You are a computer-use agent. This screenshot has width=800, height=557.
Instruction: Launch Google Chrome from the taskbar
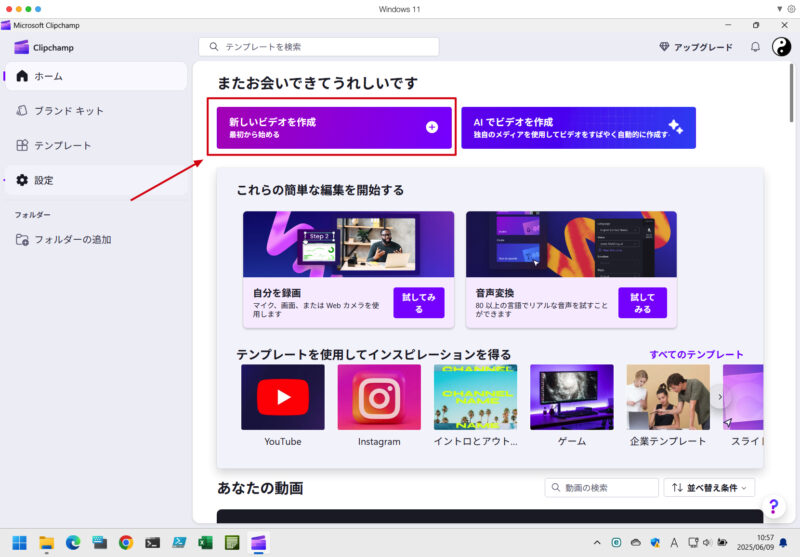coord(126,543)
